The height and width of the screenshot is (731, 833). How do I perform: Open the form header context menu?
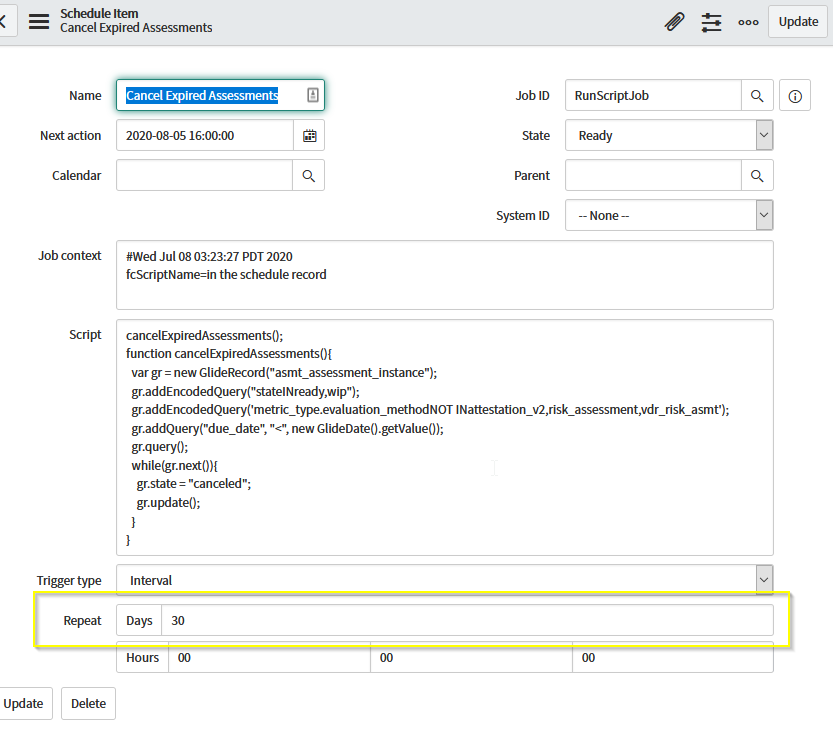38,21
